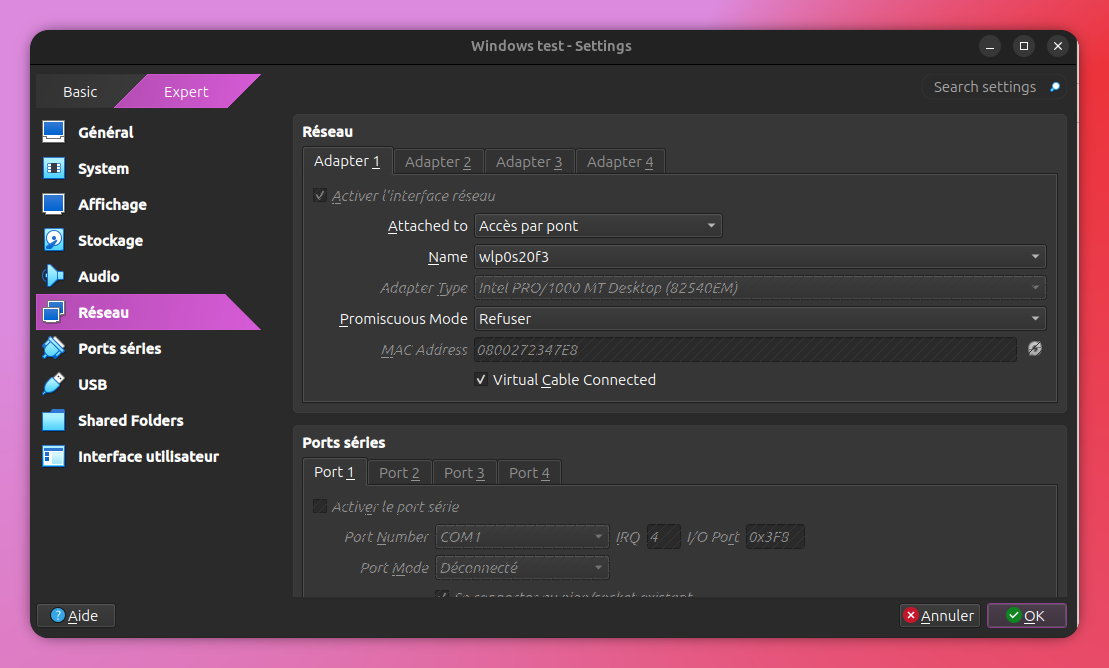
Task: Open the Promiscuous Mode dropdown
Action: (760, 319)
